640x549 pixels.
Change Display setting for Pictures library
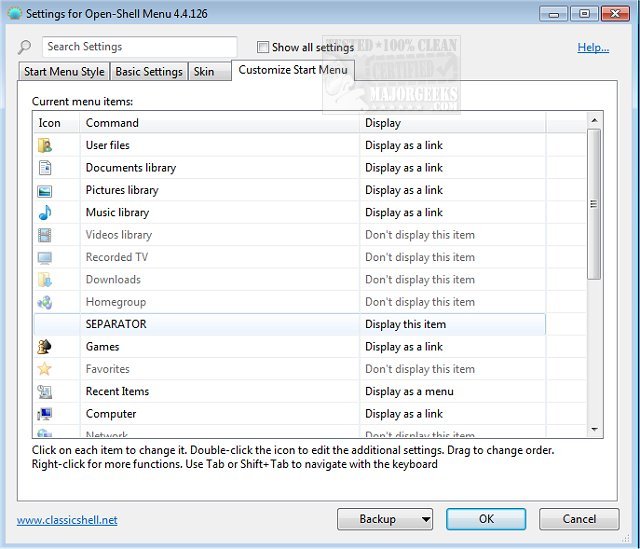pyautogui.click(x=404, y=190)
